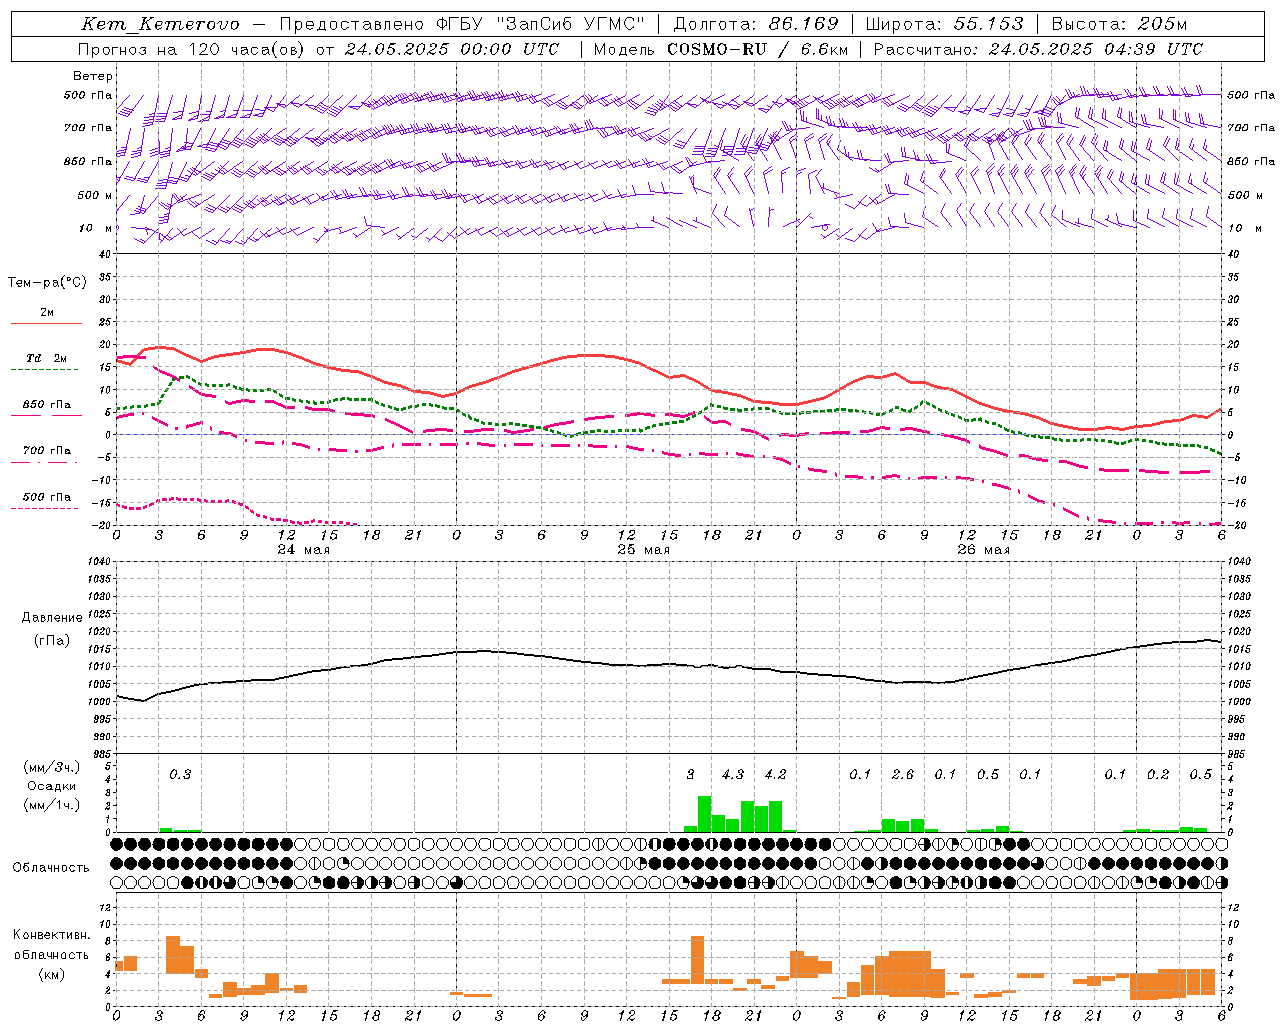Click the '(мм/1ч.)' precipitation unit label
This screenshot has width=1280, height=1024.
[51, 805]
